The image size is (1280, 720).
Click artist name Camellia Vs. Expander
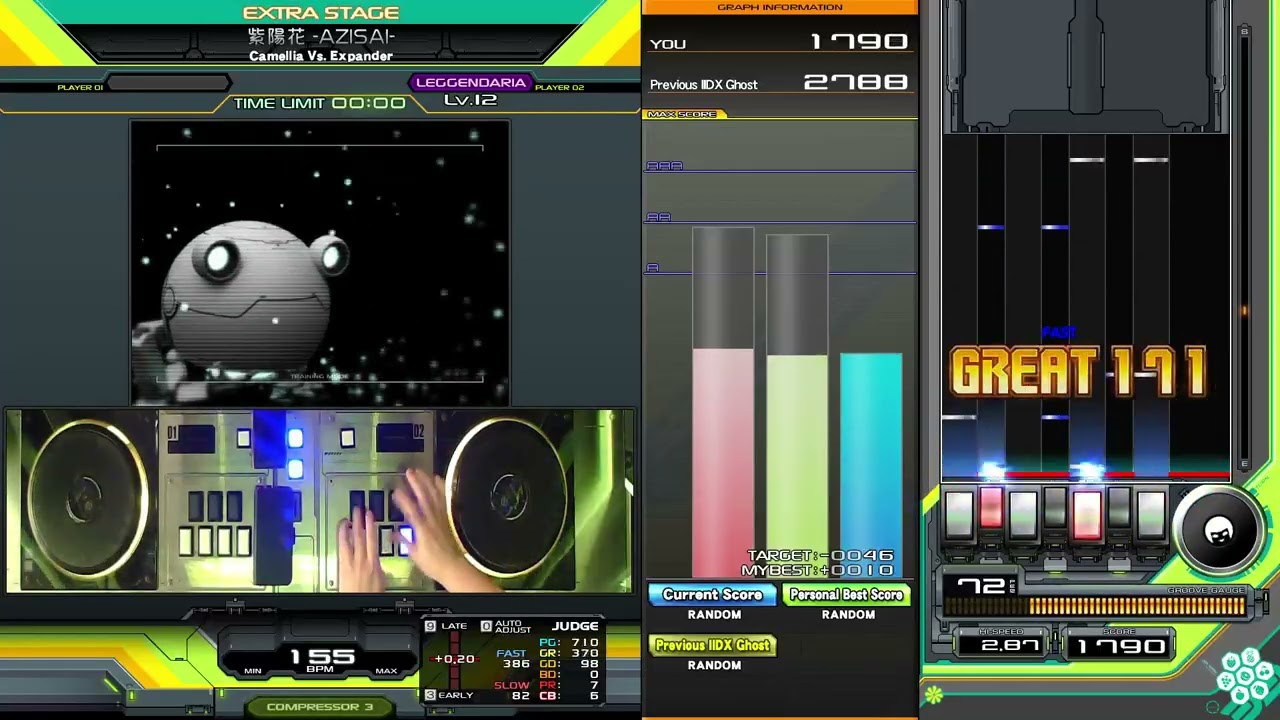point(321,56)
